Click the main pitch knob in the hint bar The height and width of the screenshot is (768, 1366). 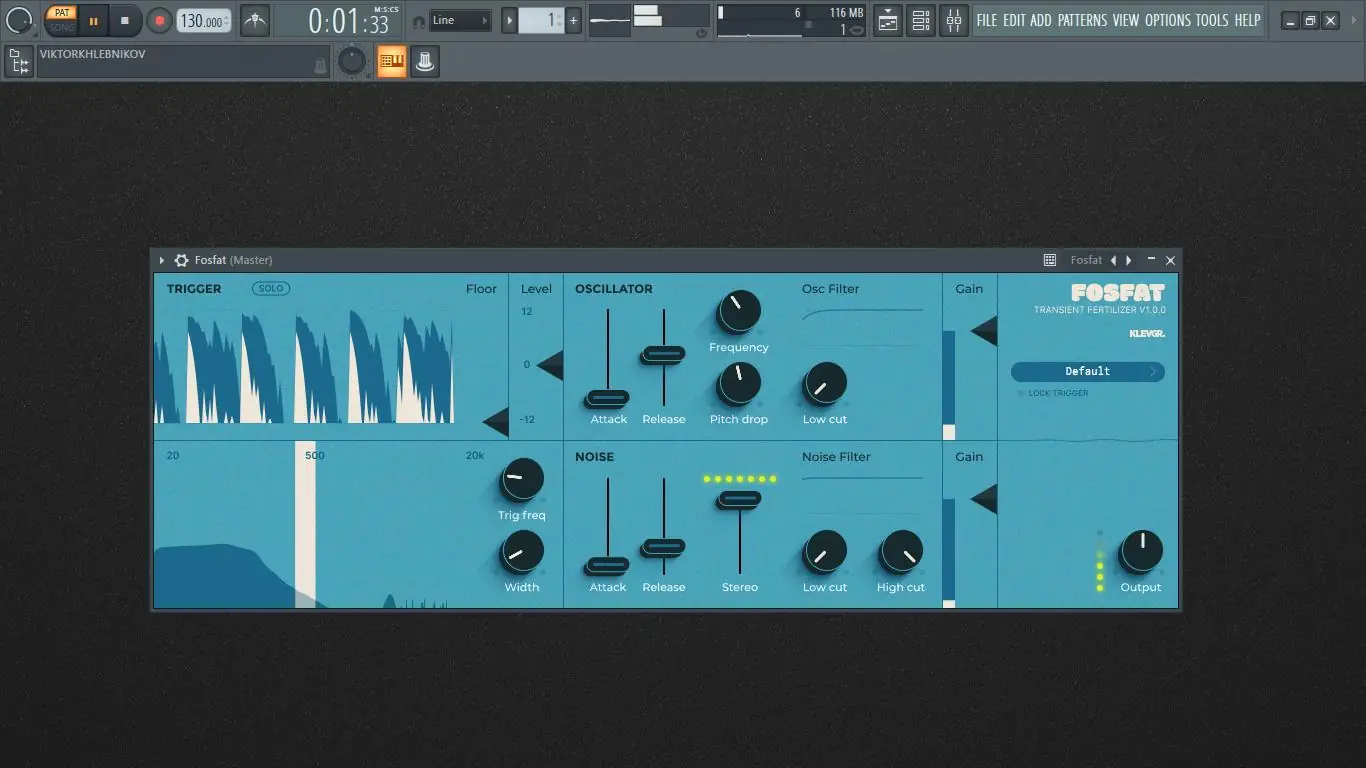(352, 62)
